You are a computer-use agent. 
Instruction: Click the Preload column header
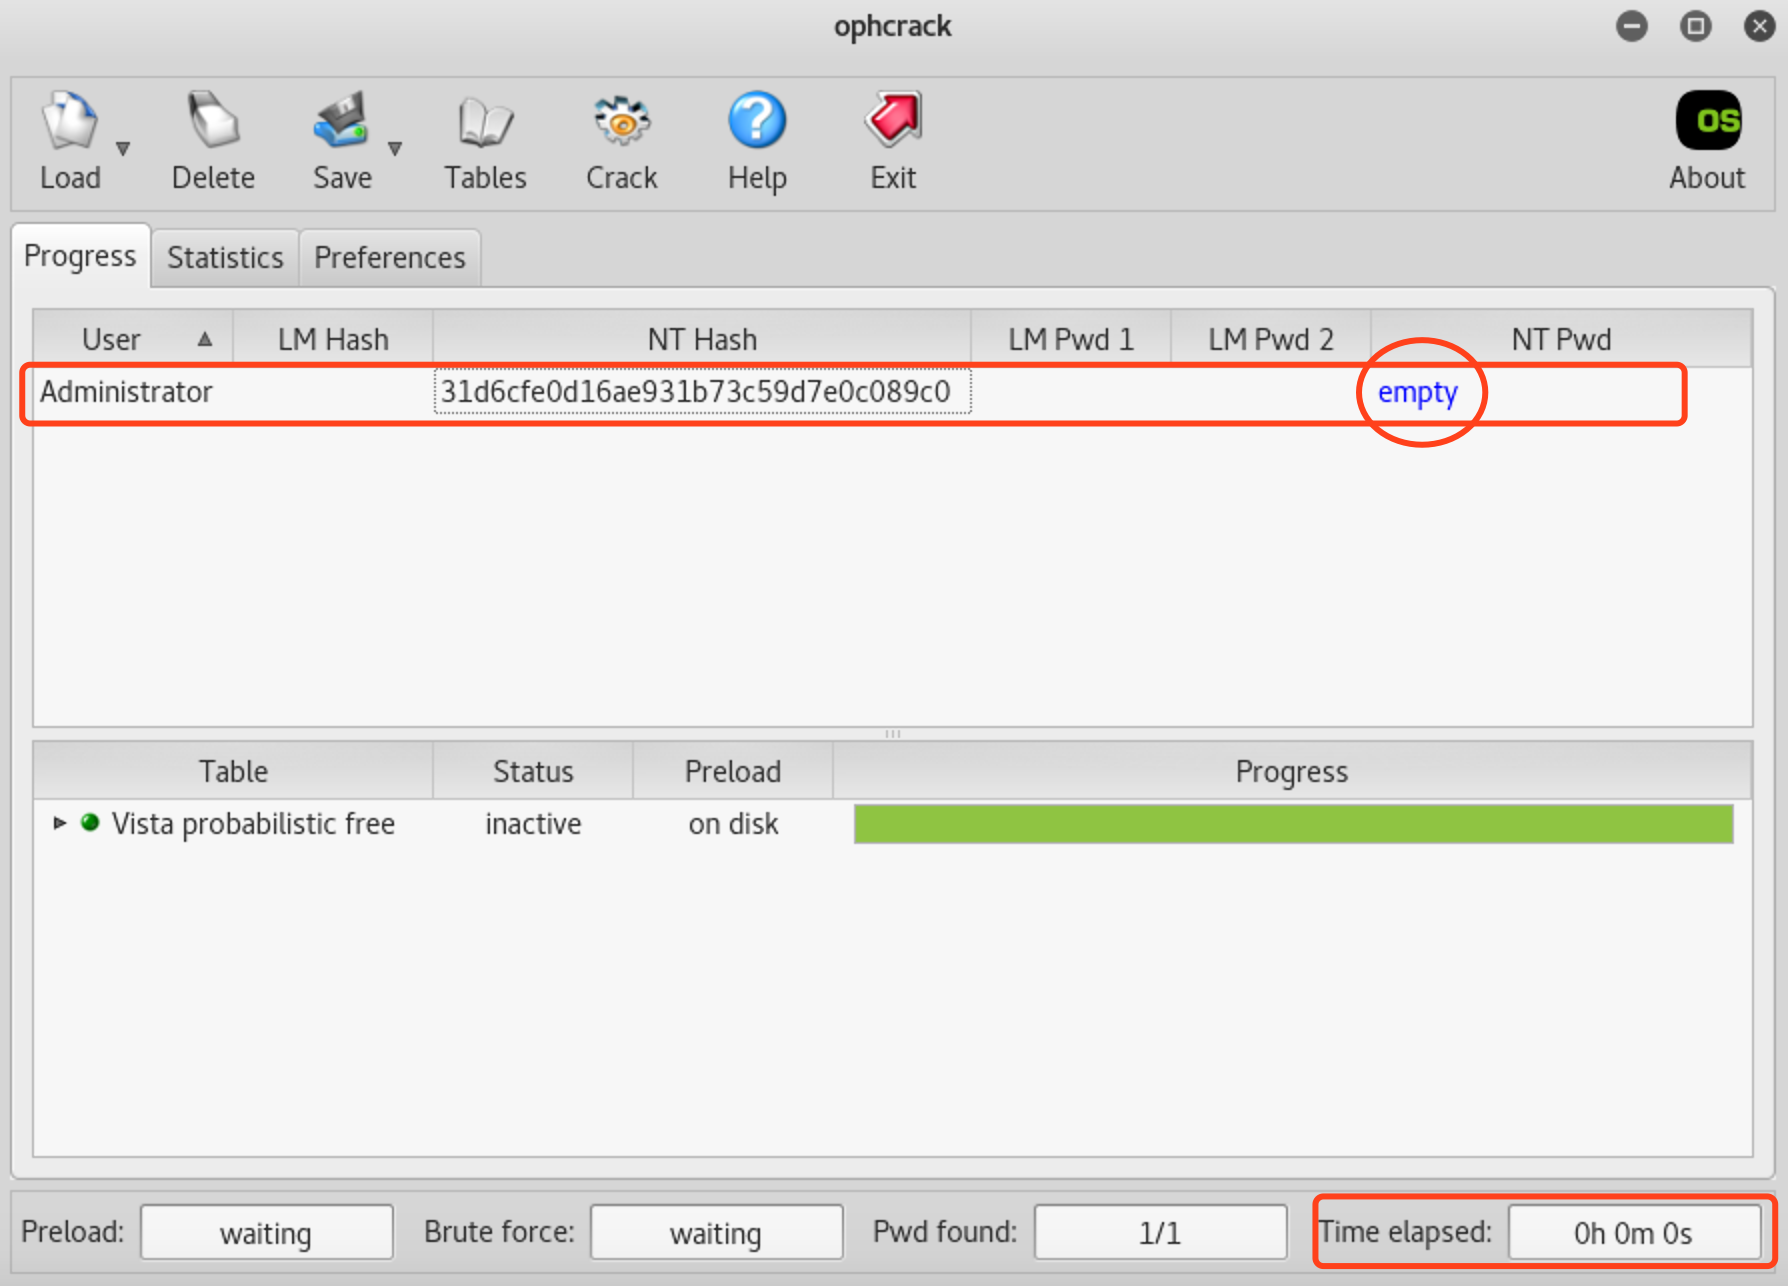point(733,771)
